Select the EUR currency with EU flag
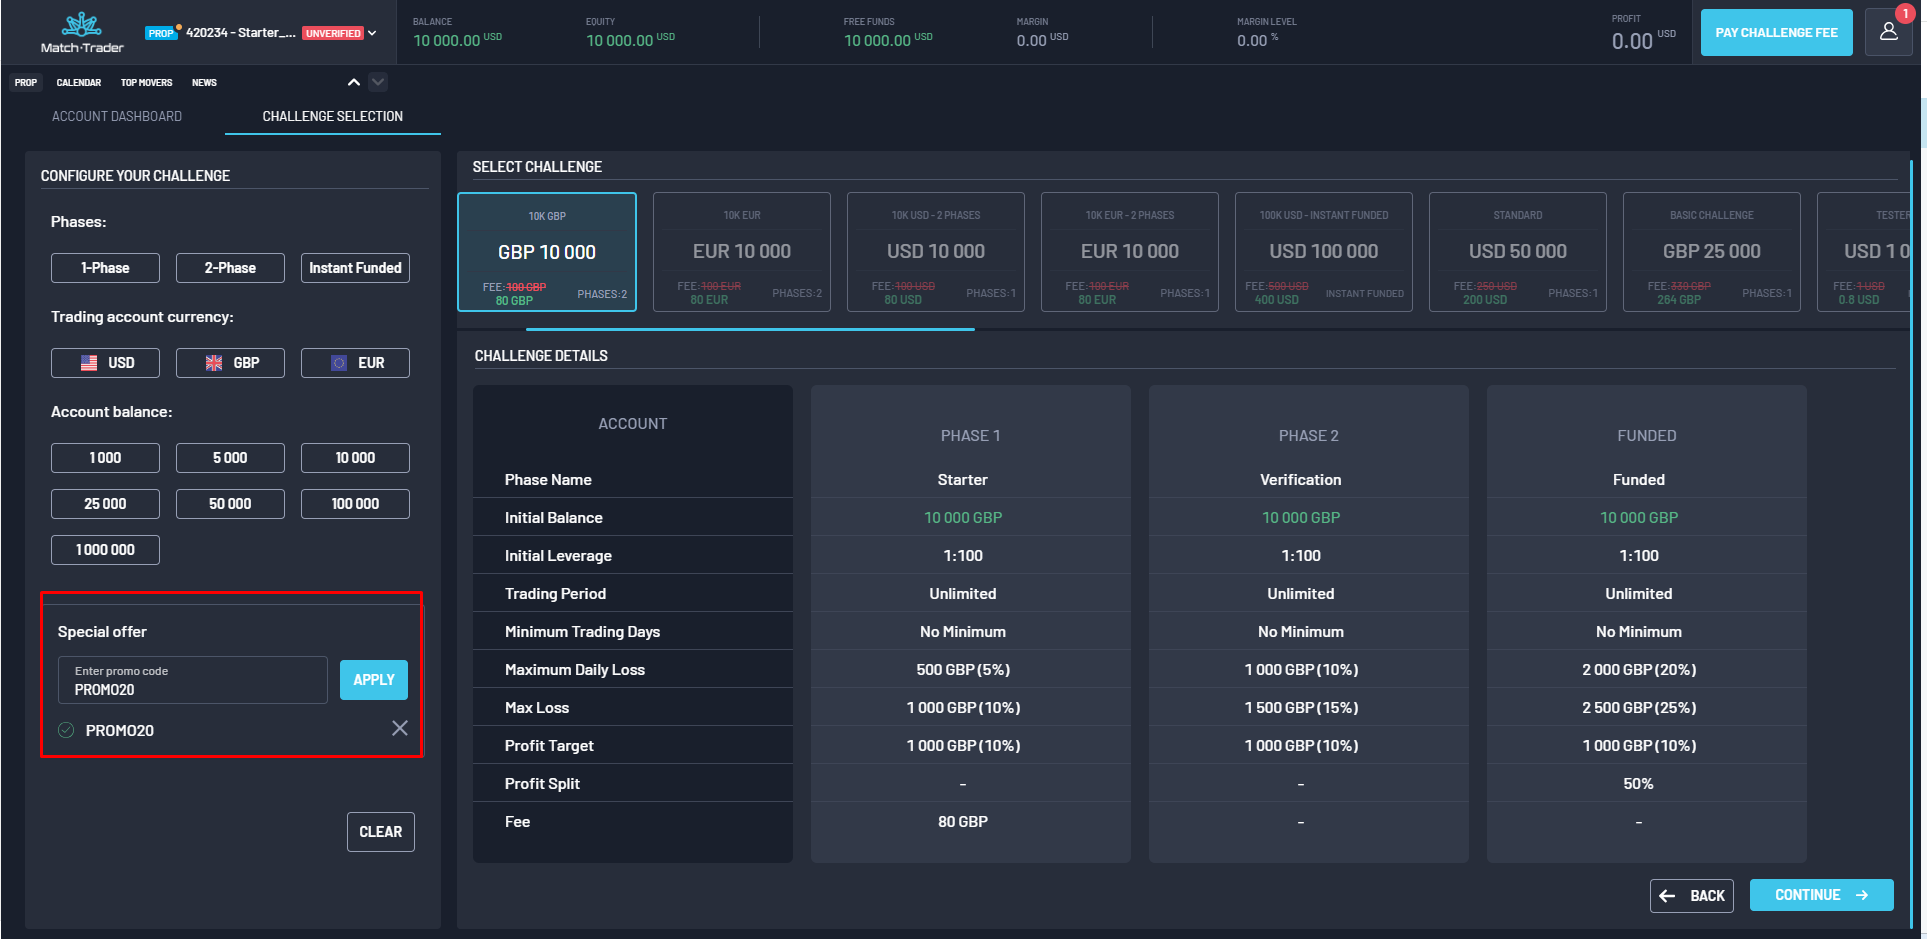This screenshot has width=1927, height=939. point(355,362)
